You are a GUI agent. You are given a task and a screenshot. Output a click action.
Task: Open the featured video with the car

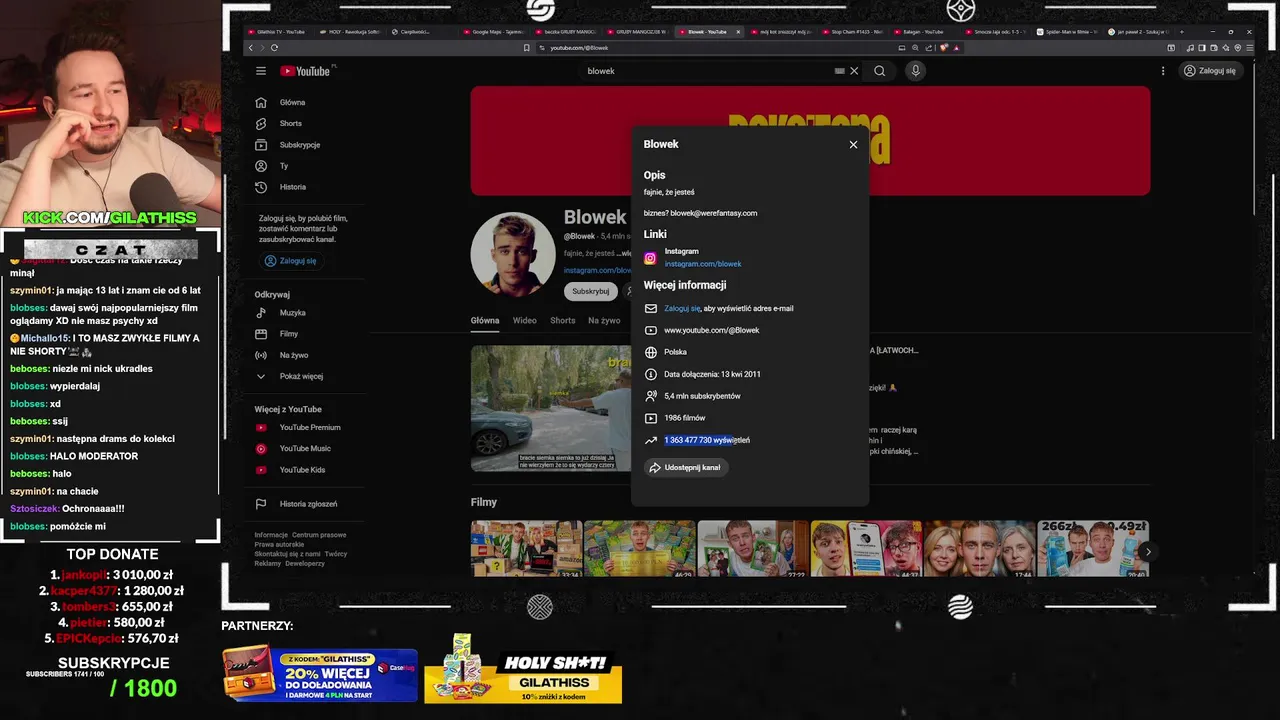(x=551, y=408)
